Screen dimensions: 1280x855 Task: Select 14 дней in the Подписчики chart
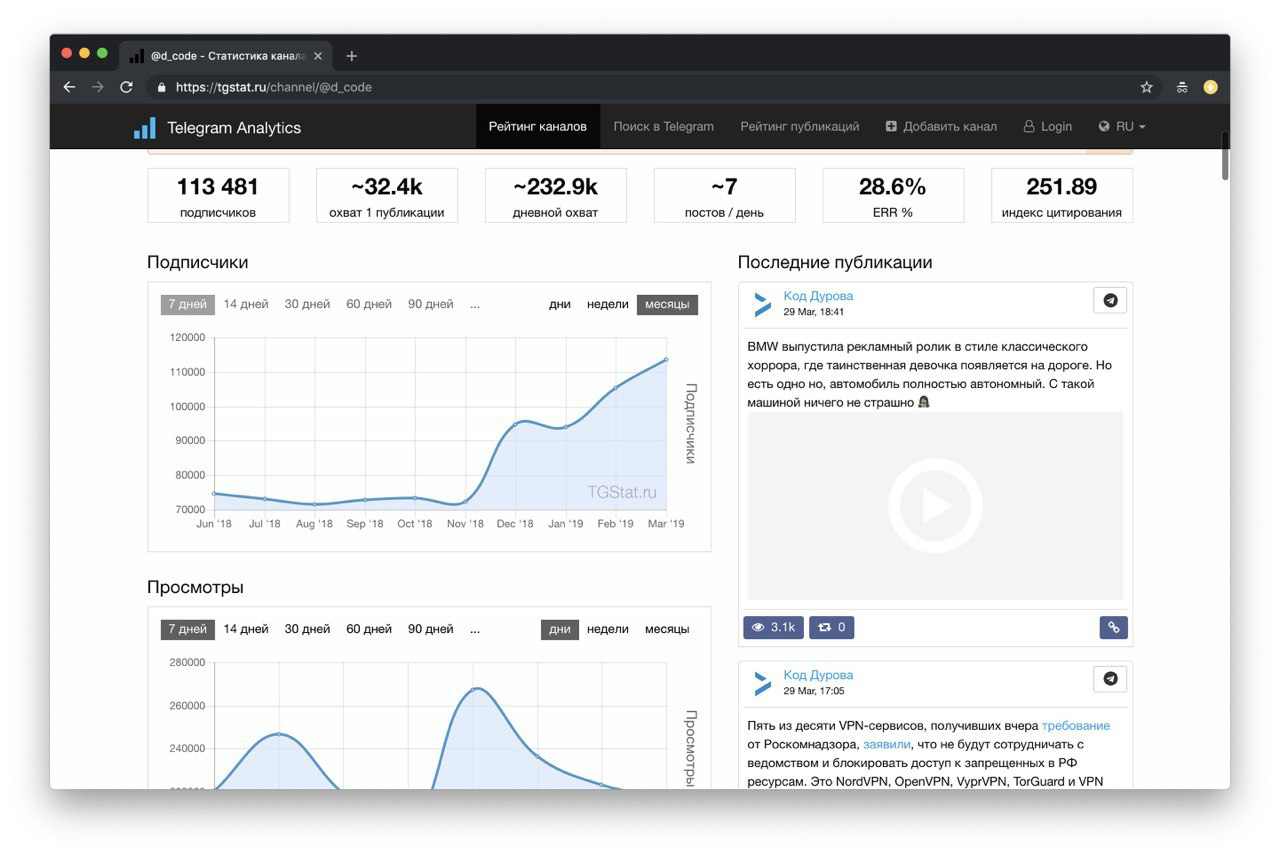pos(246,304)
